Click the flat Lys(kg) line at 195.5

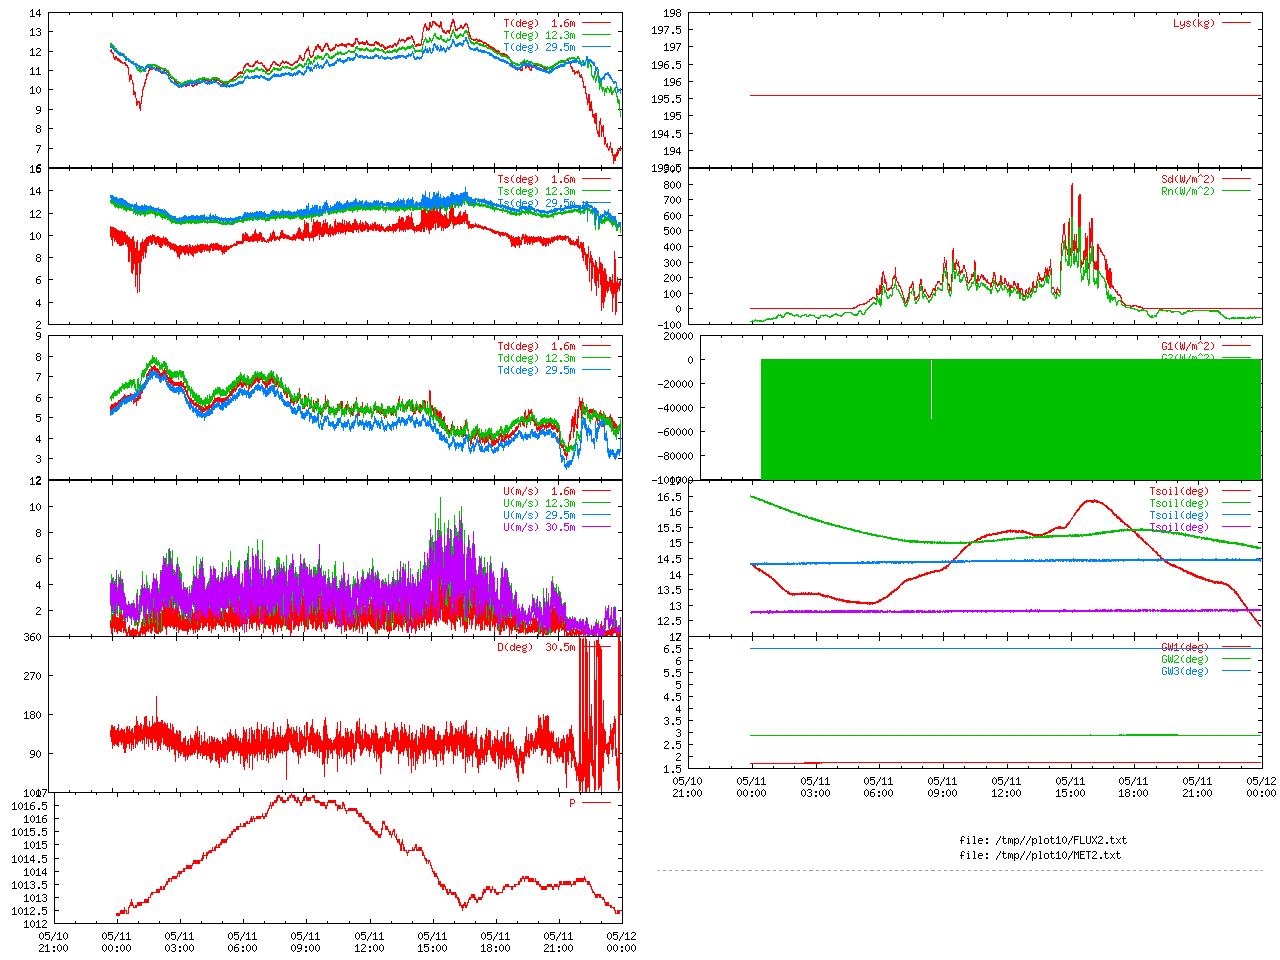(x=1006, y=96)
